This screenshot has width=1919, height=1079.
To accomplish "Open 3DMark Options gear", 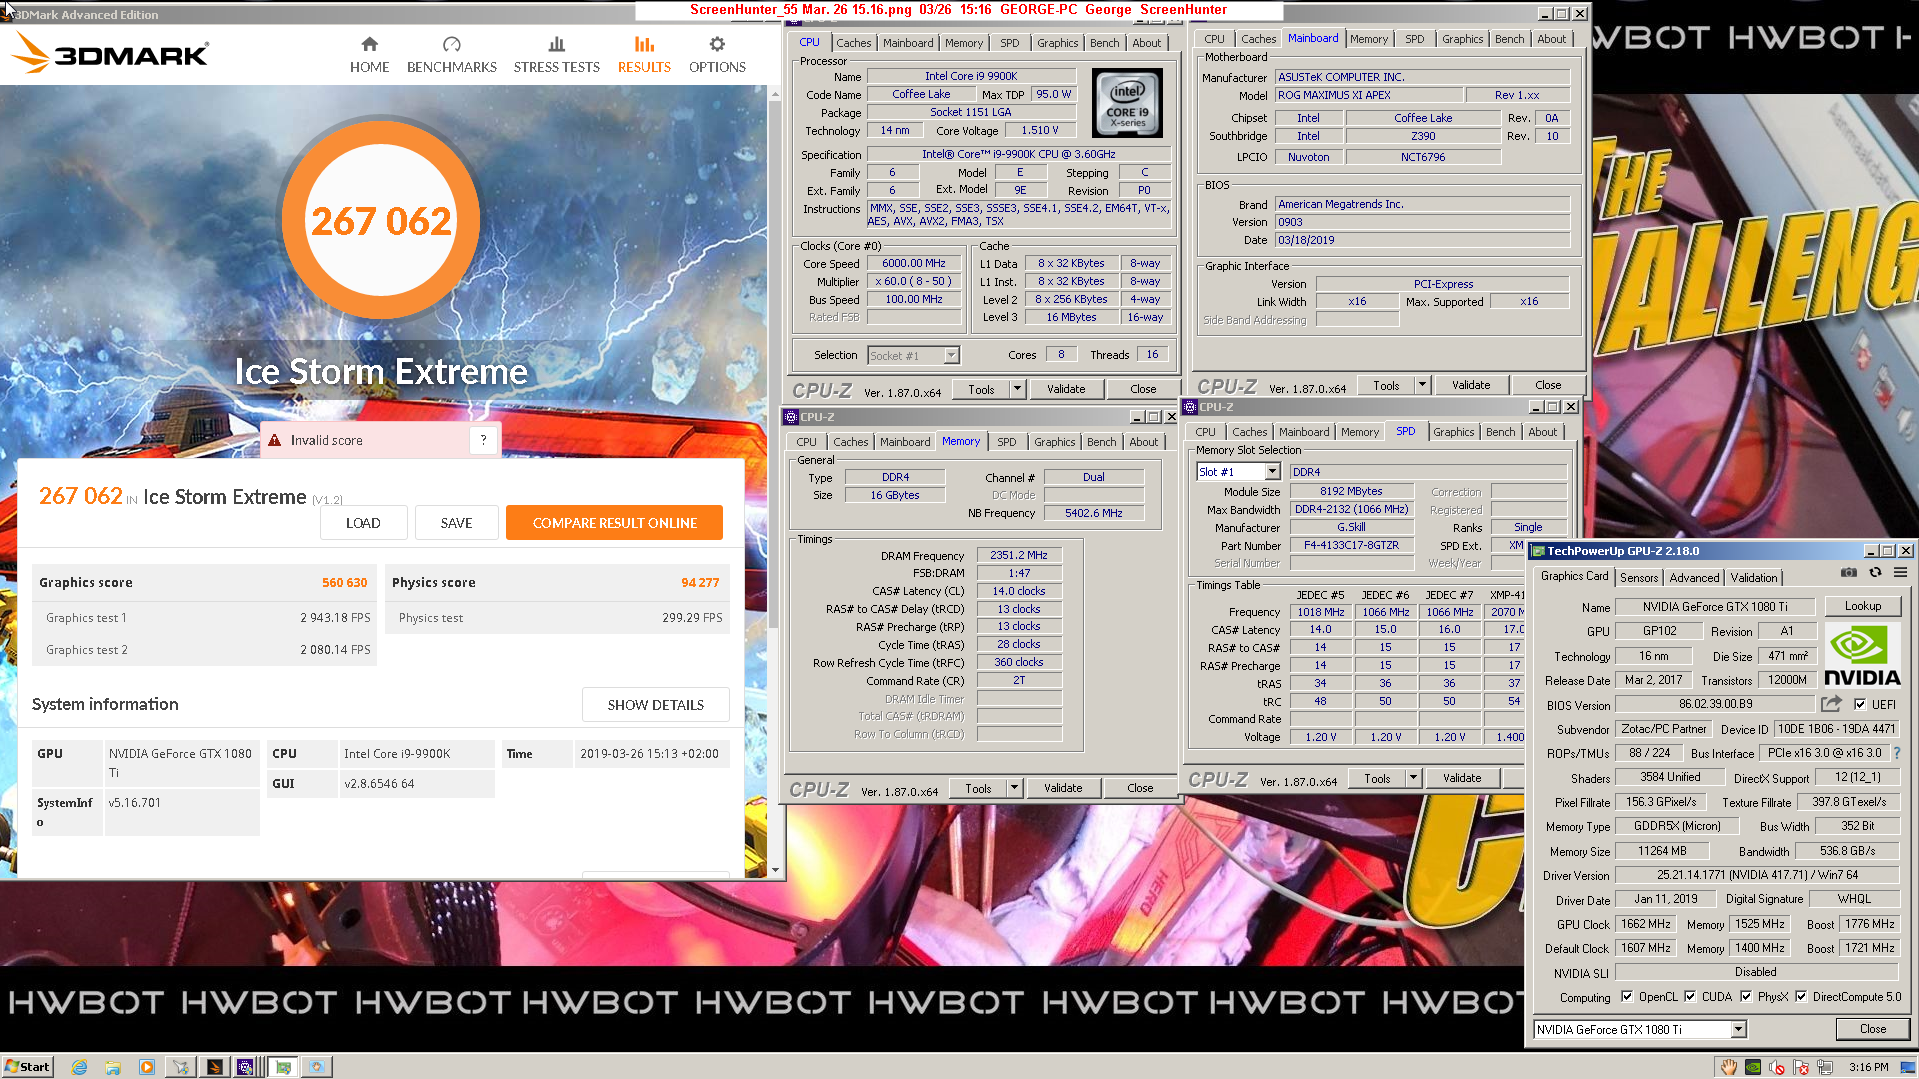I will [717, 44].
